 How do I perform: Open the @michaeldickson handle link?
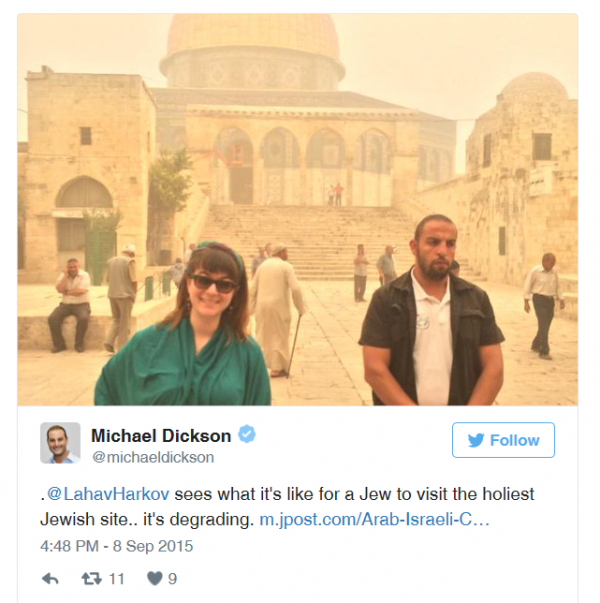pyautogui.click(x=153, y=457)
